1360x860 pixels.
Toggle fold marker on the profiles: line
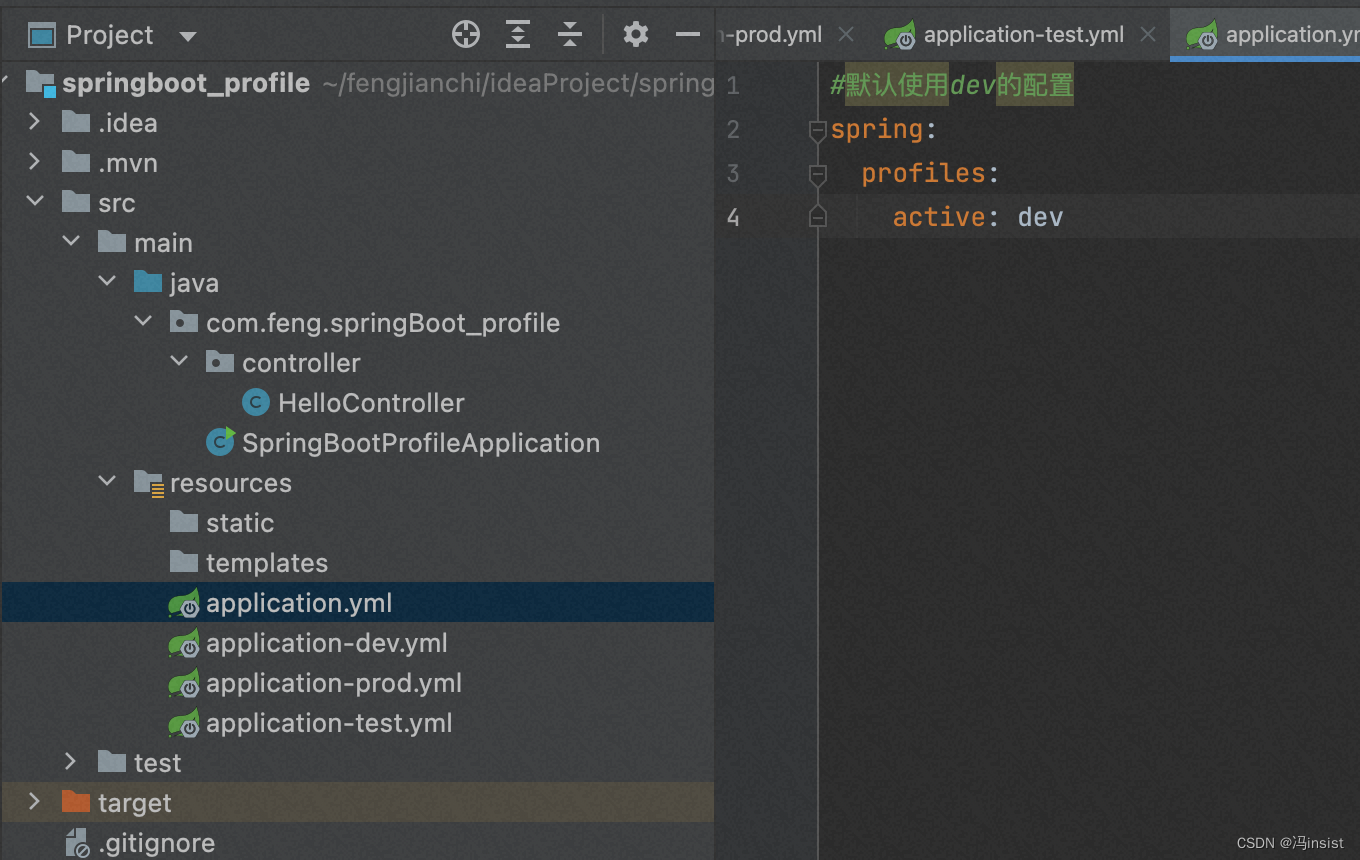(x=817, y=174)
